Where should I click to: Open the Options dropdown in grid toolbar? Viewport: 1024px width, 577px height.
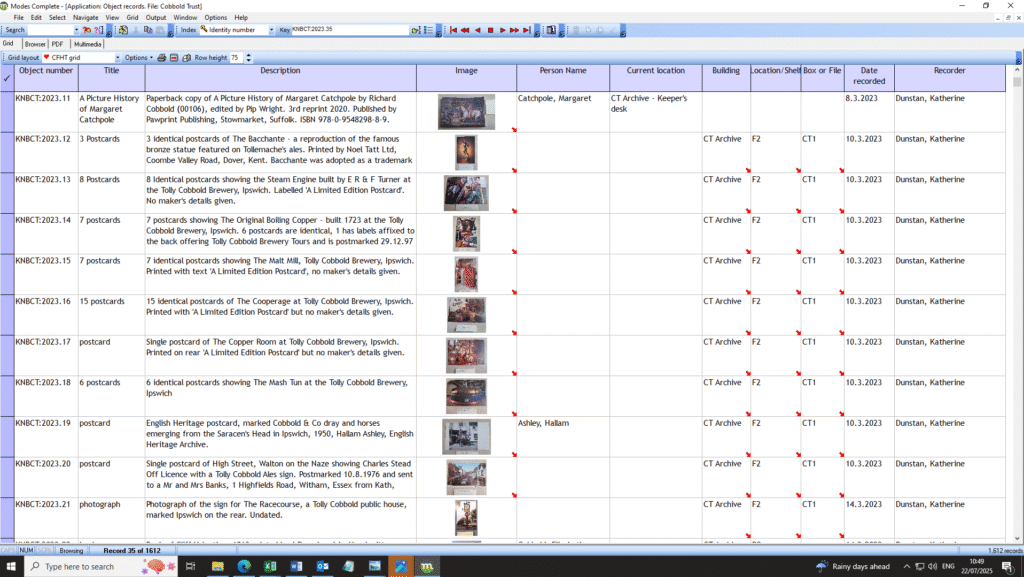tap(138, 57)
